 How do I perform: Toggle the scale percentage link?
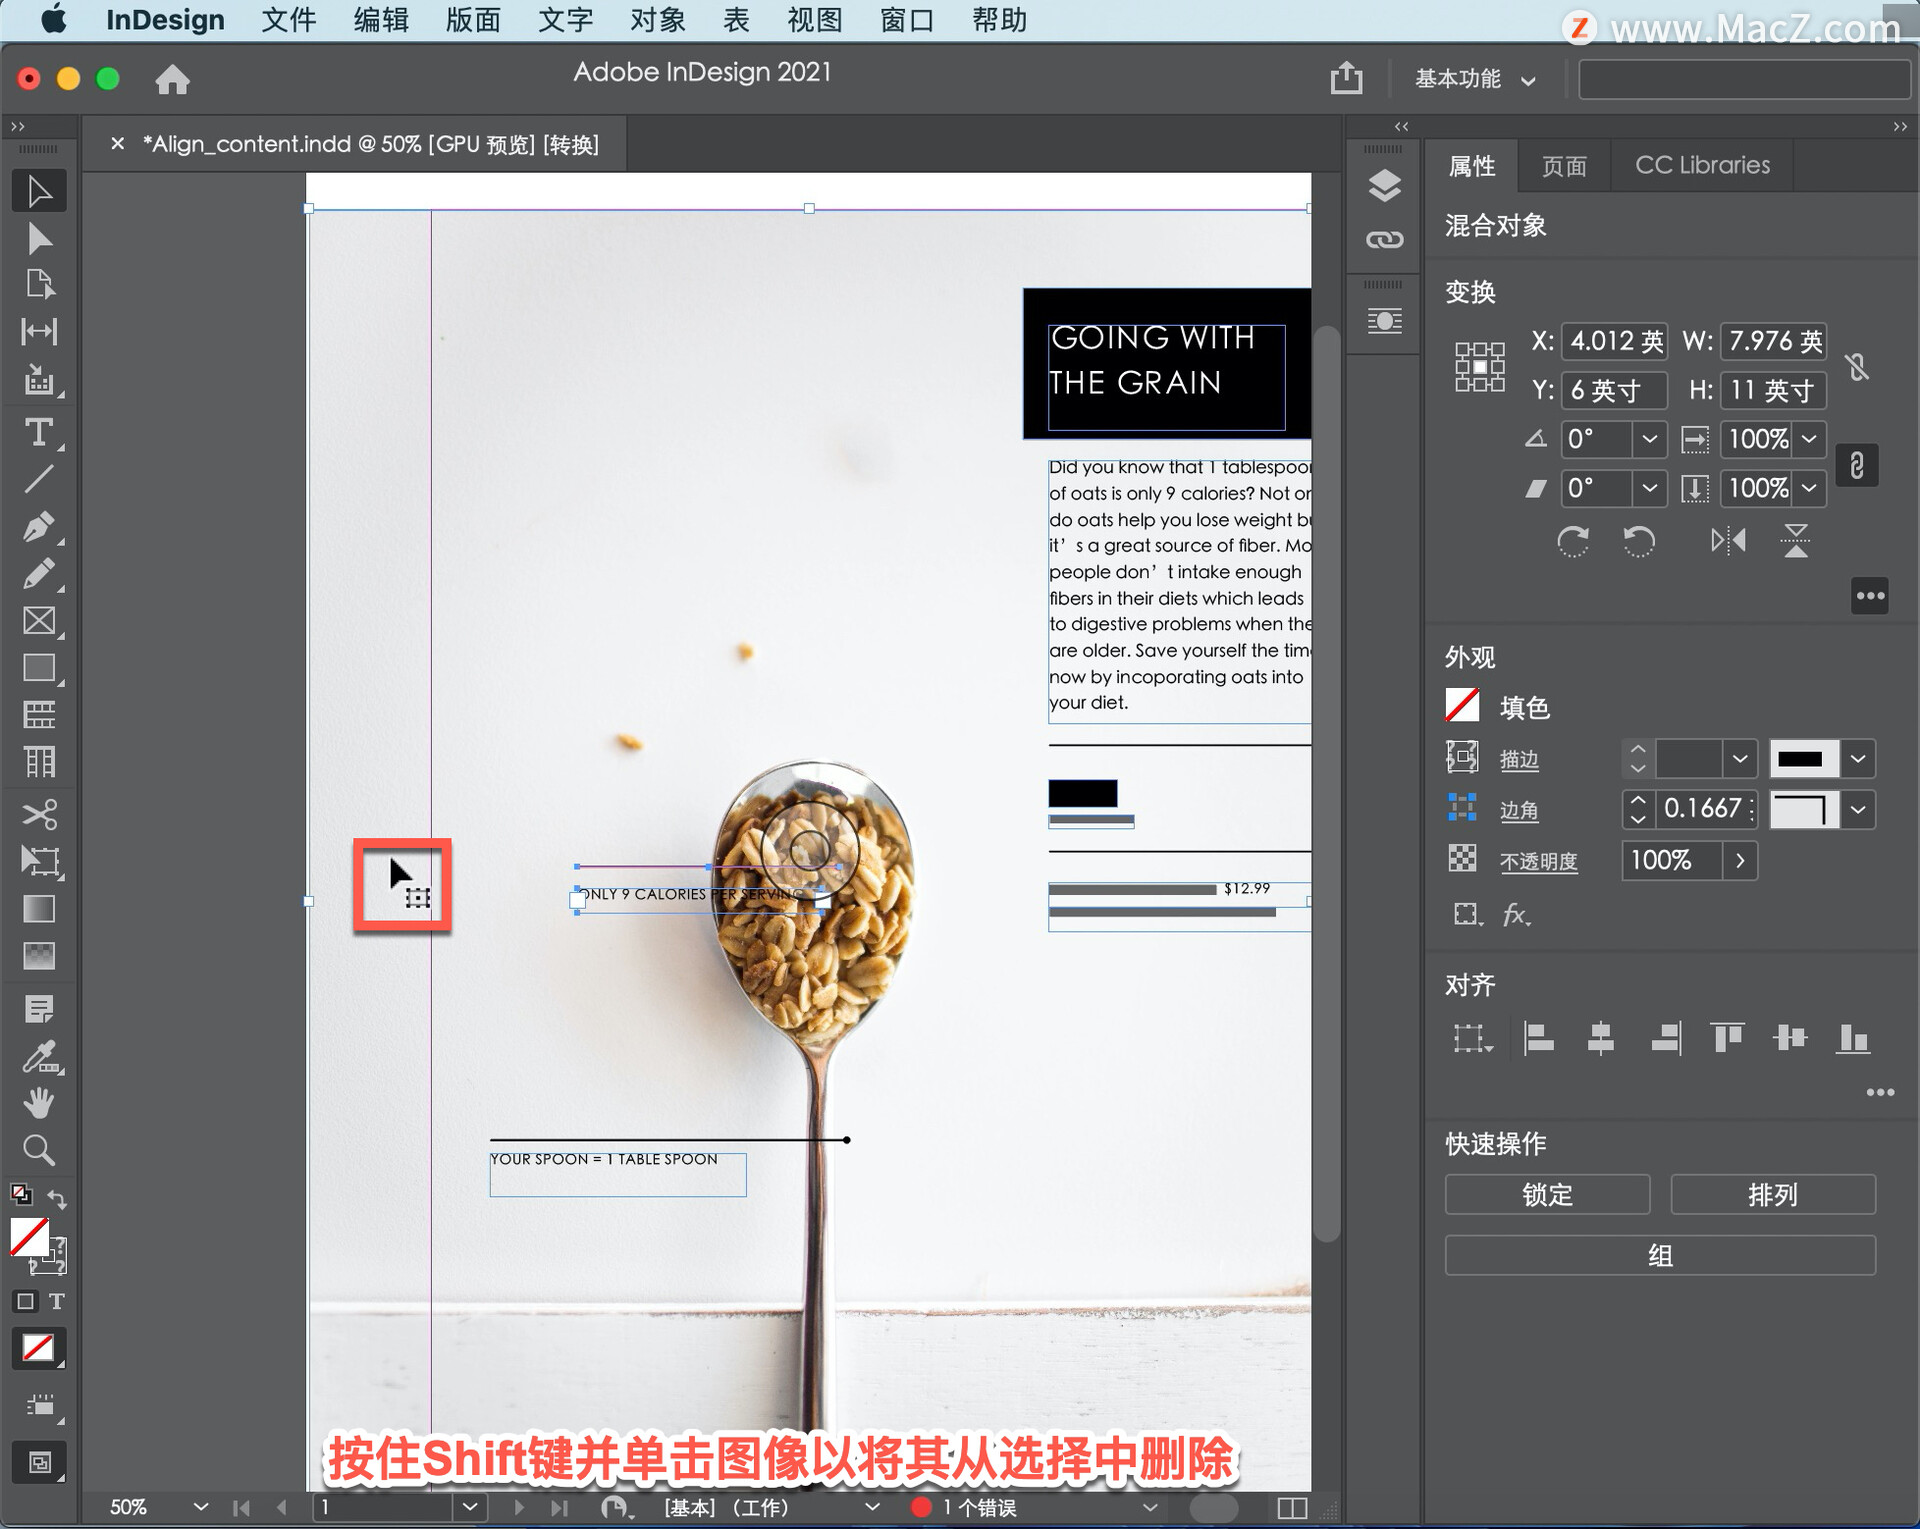1857,465
